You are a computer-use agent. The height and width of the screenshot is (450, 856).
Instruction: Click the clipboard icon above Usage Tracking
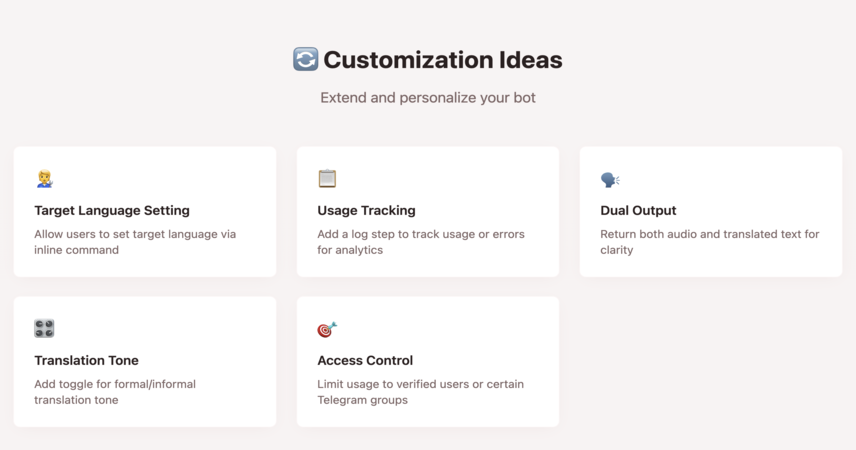tap(327, 179)
